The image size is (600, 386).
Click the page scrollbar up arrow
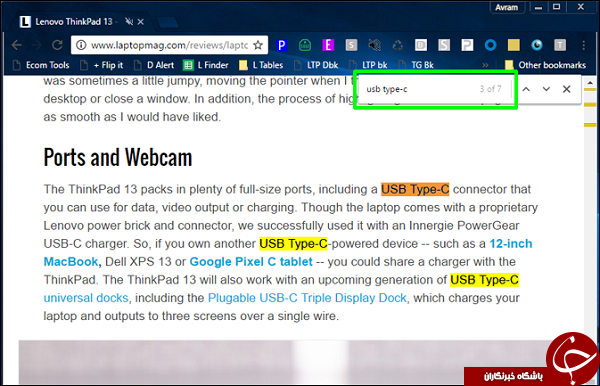(x=590, y=83)
